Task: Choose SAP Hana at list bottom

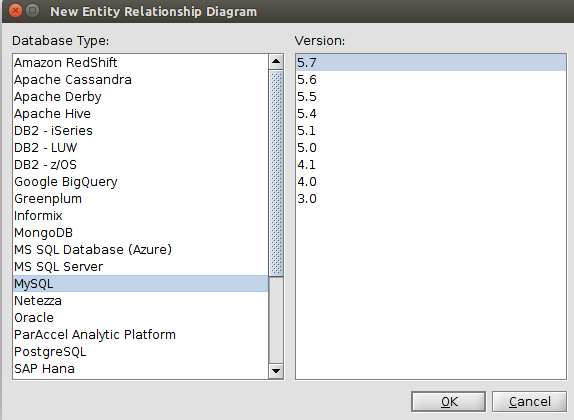Action: pos(141,368)
